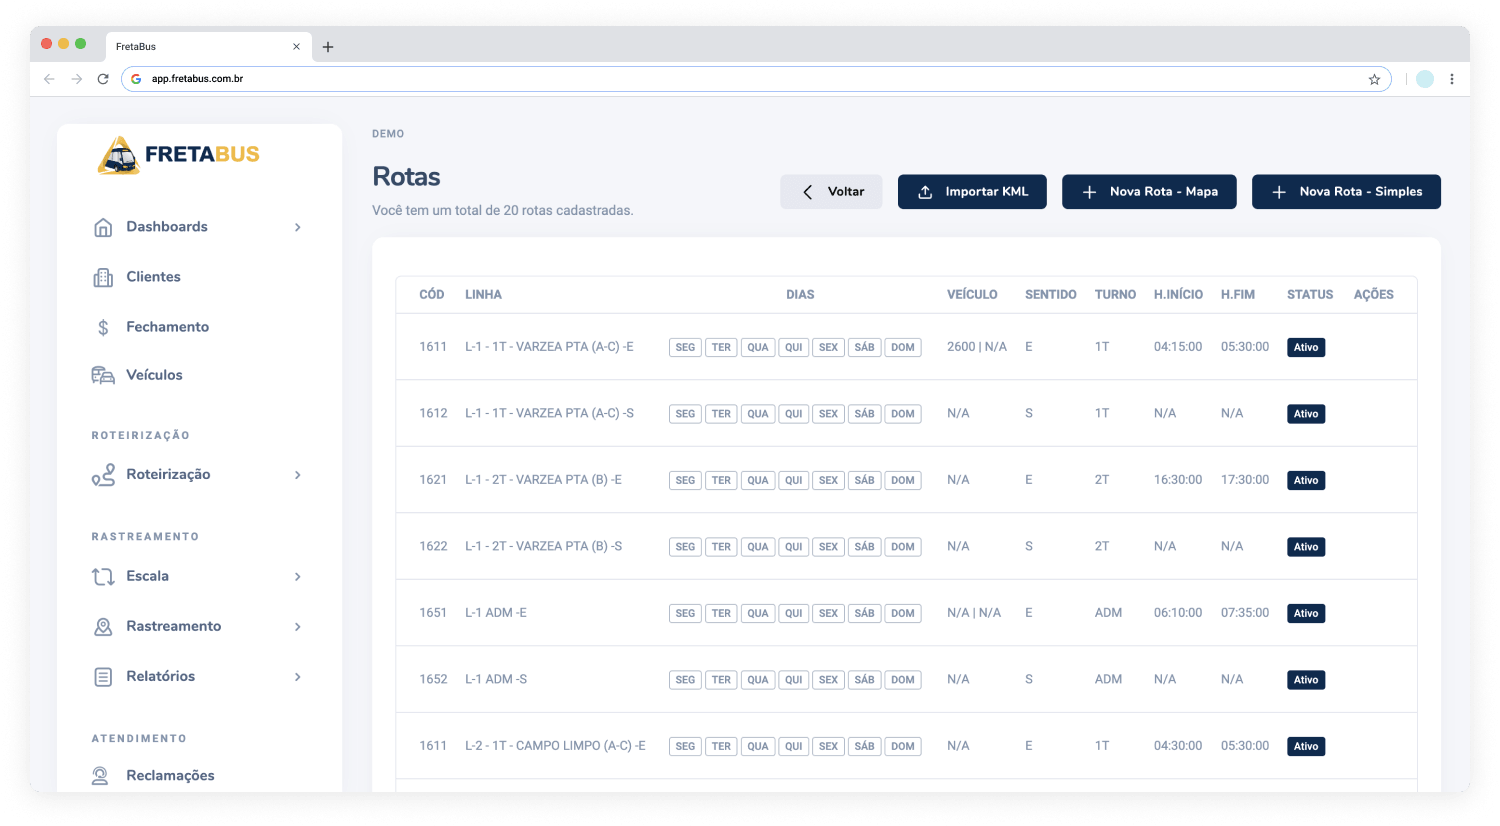Toggle SEG chip for route 1611
This screenshot has width=1500, height=826.
(x=685, y=347)
